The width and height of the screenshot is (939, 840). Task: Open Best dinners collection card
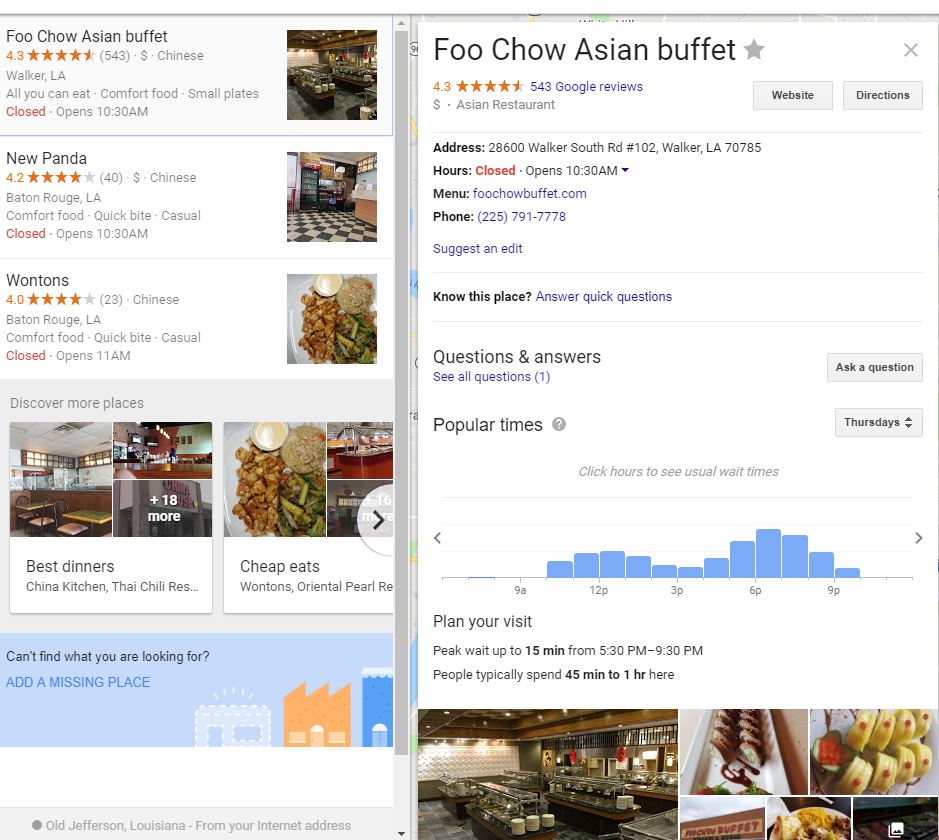click(111, 517)
